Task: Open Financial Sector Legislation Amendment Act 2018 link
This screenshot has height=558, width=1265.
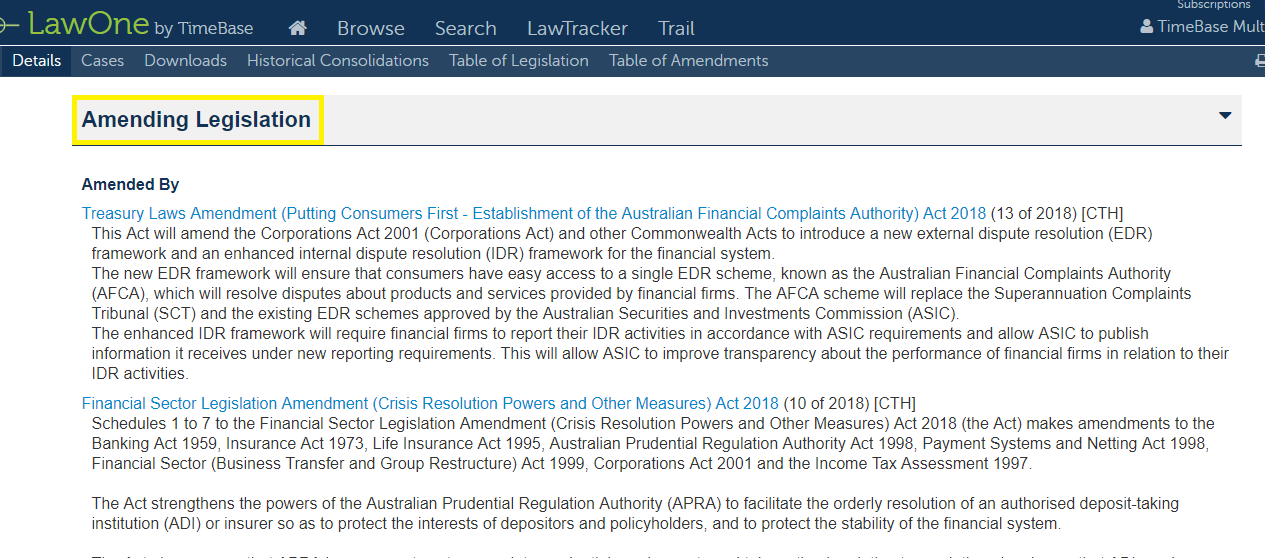Action: pos(430,403)
